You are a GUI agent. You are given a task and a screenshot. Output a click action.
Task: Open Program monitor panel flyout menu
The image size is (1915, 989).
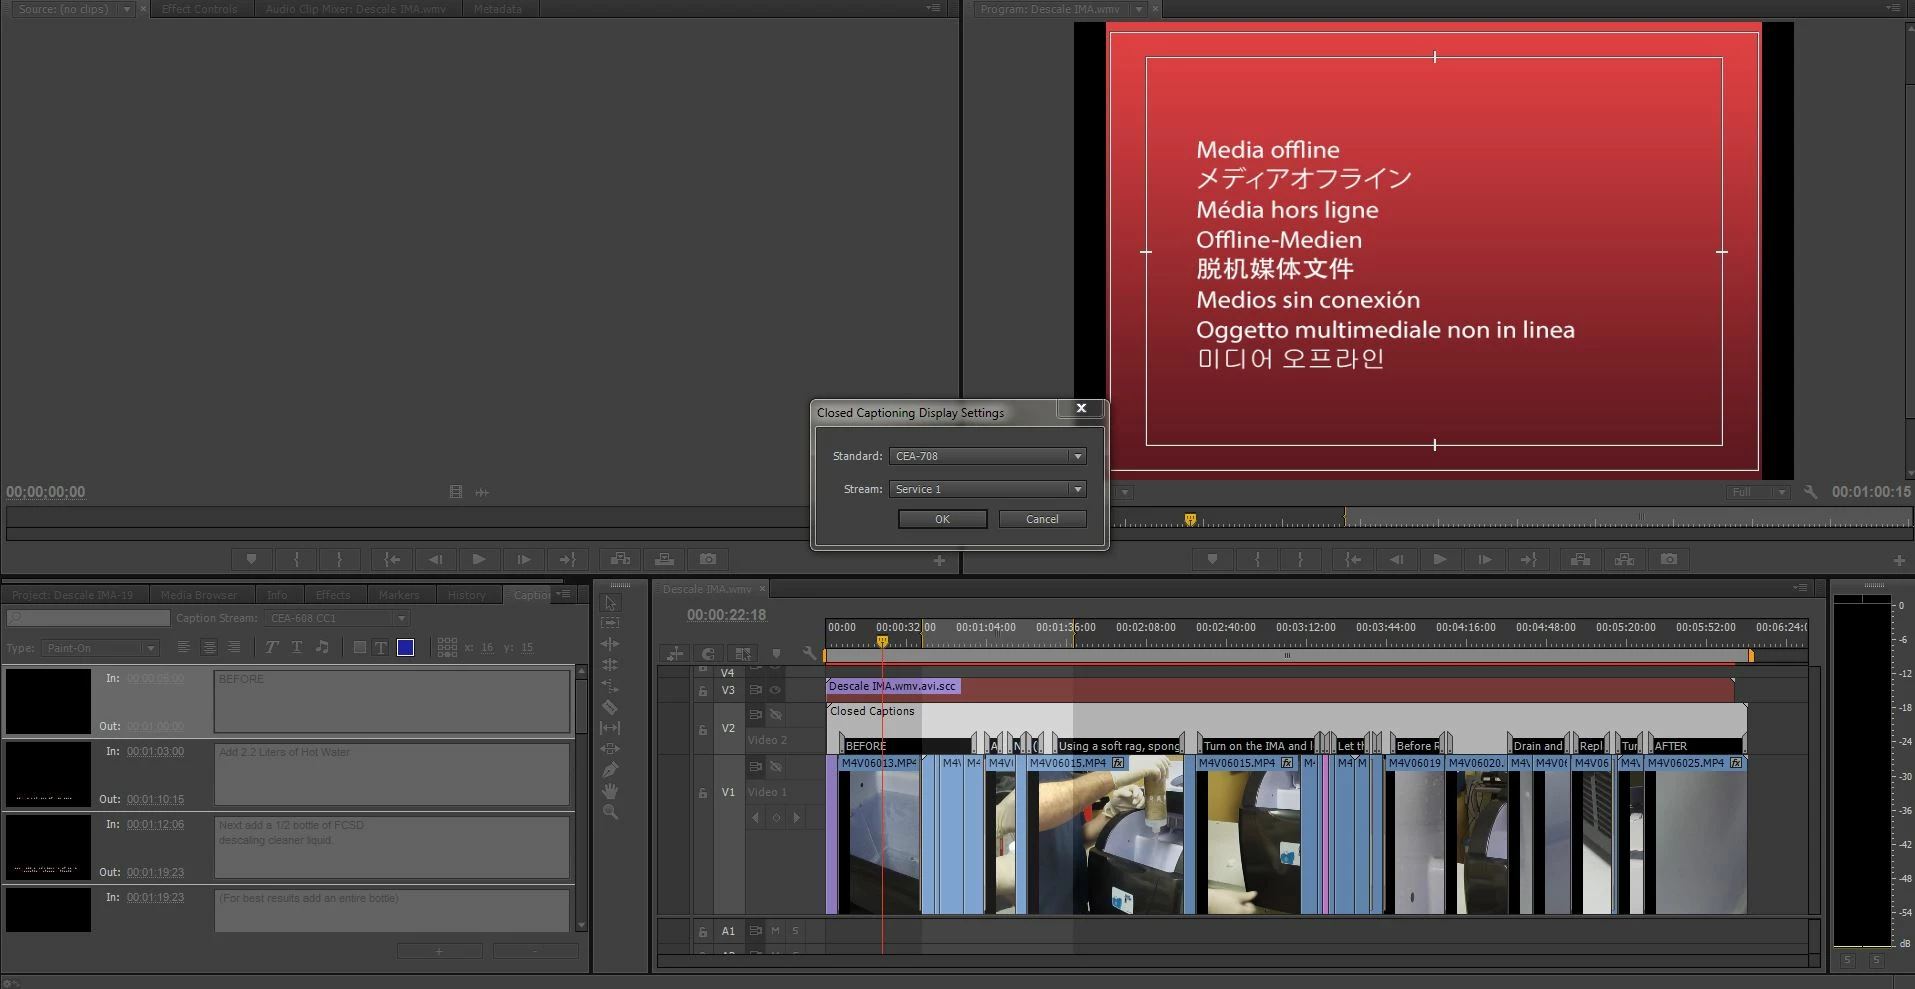click(1894, 8)
